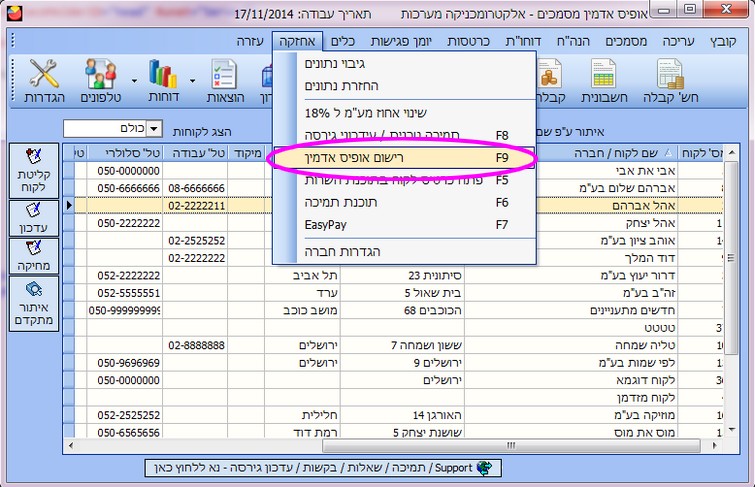The height and width of the screenshot is (487, 755).
Task: Close the אחזקה maintenance menu
Action: pos(298,41)
